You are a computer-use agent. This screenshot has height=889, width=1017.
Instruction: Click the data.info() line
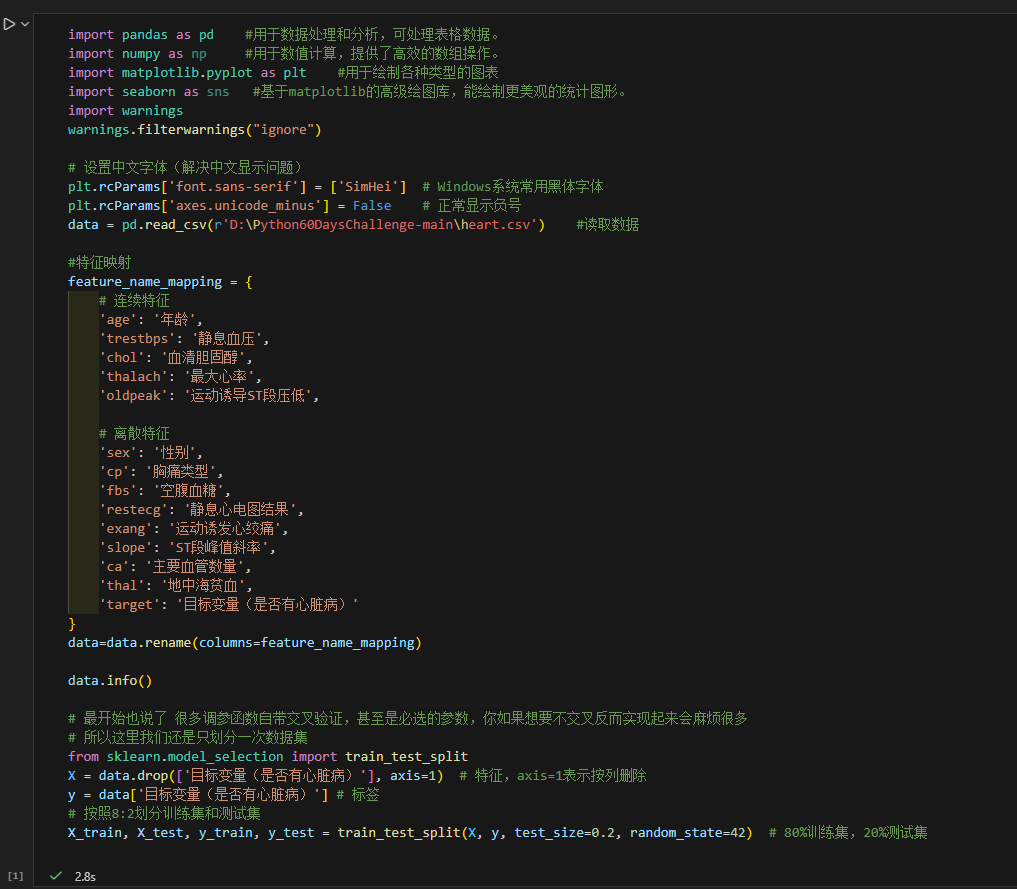point(110,681)
